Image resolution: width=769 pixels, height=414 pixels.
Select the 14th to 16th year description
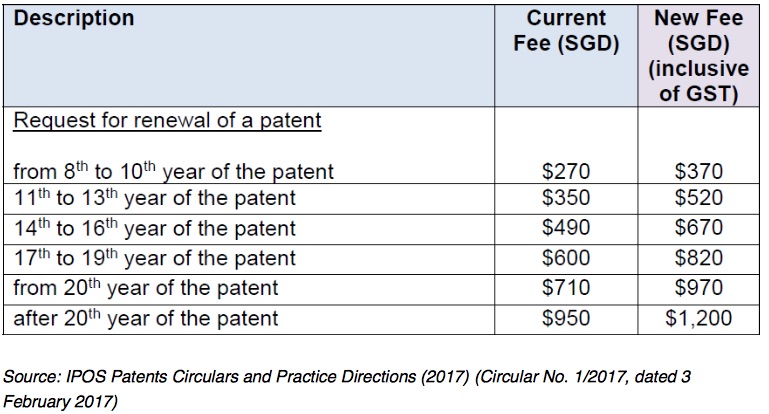(x=154, y=229)
